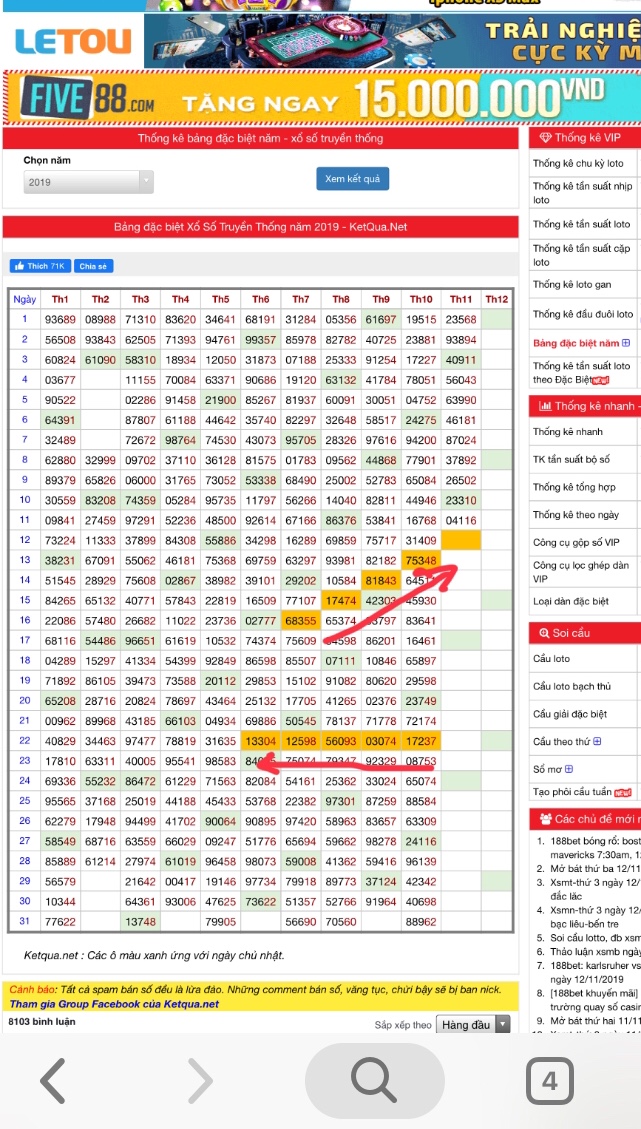Open Thống kê chu kỳ loto menu item
The image size is (641, 1129).
pyautogui.click(x=578, y=163)
